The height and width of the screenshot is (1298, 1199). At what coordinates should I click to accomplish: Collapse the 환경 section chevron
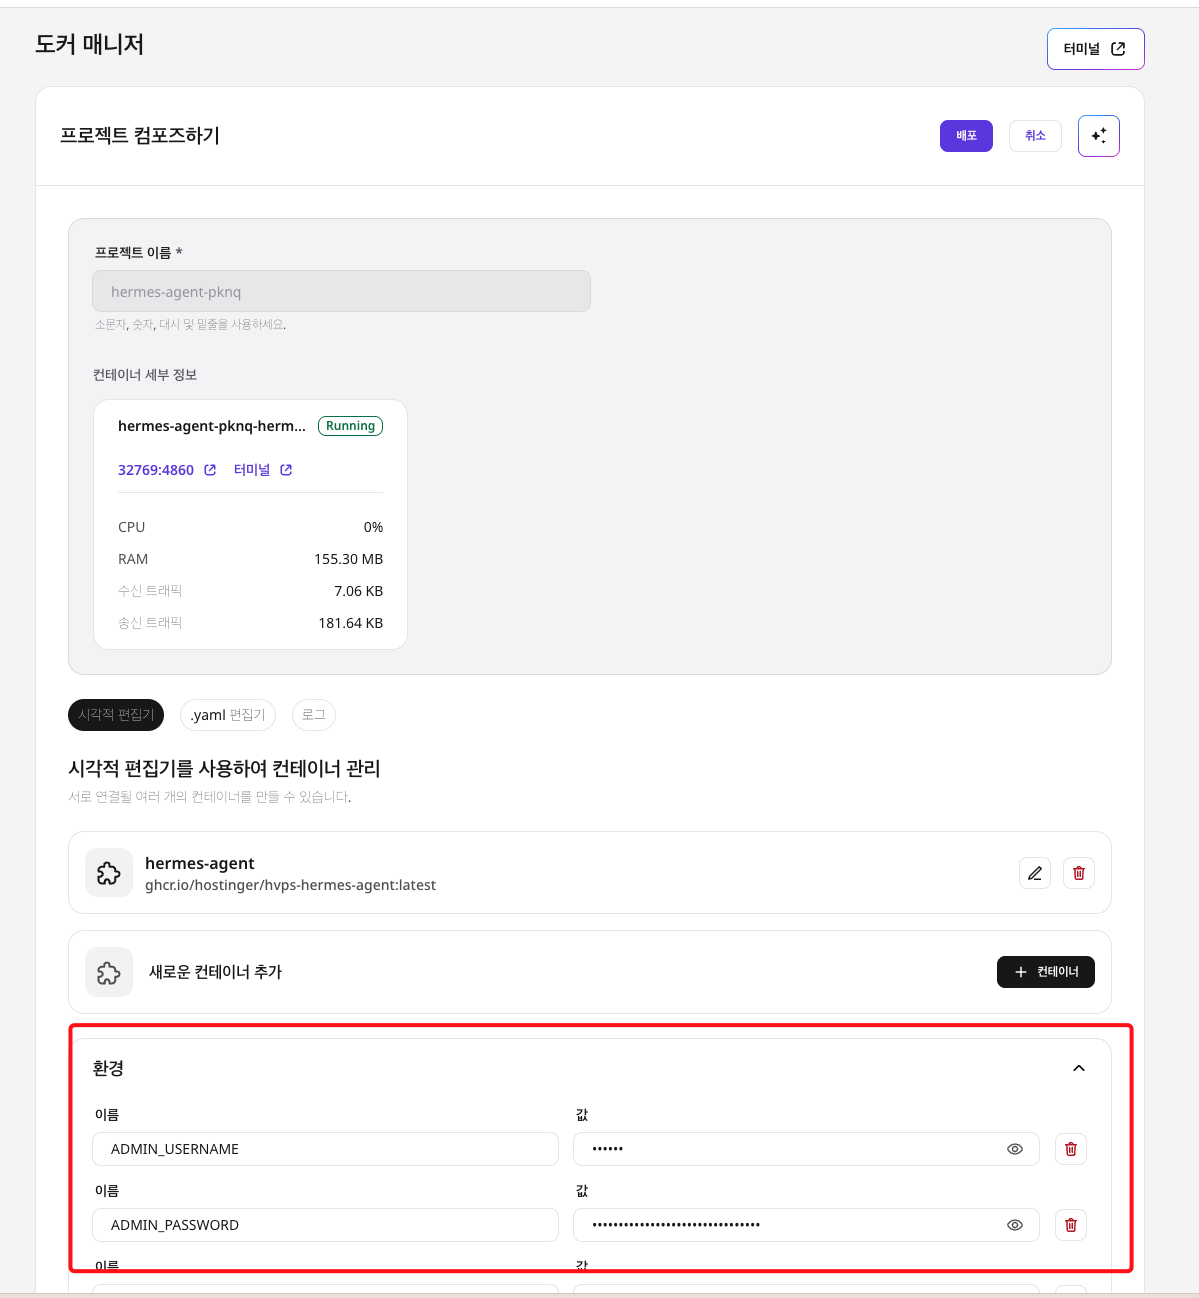pos(1079,1068)
